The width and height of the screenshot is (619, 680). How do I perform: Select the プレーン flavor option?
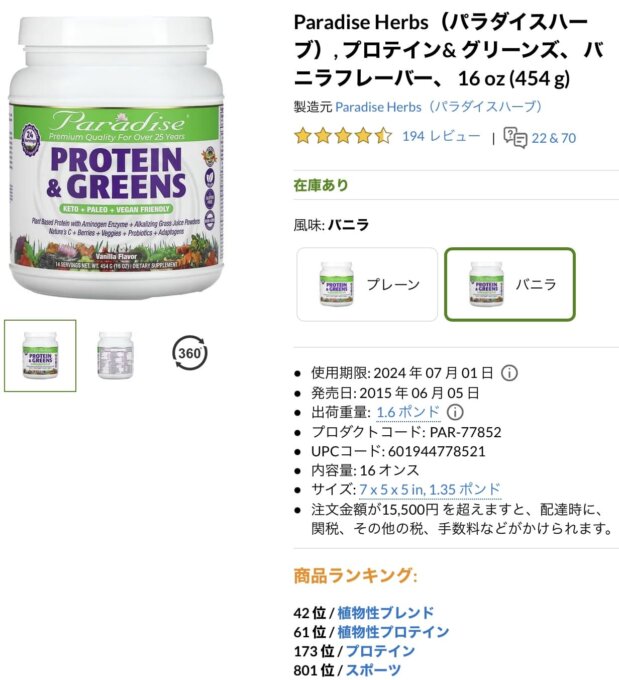click(x=367, y=284)
